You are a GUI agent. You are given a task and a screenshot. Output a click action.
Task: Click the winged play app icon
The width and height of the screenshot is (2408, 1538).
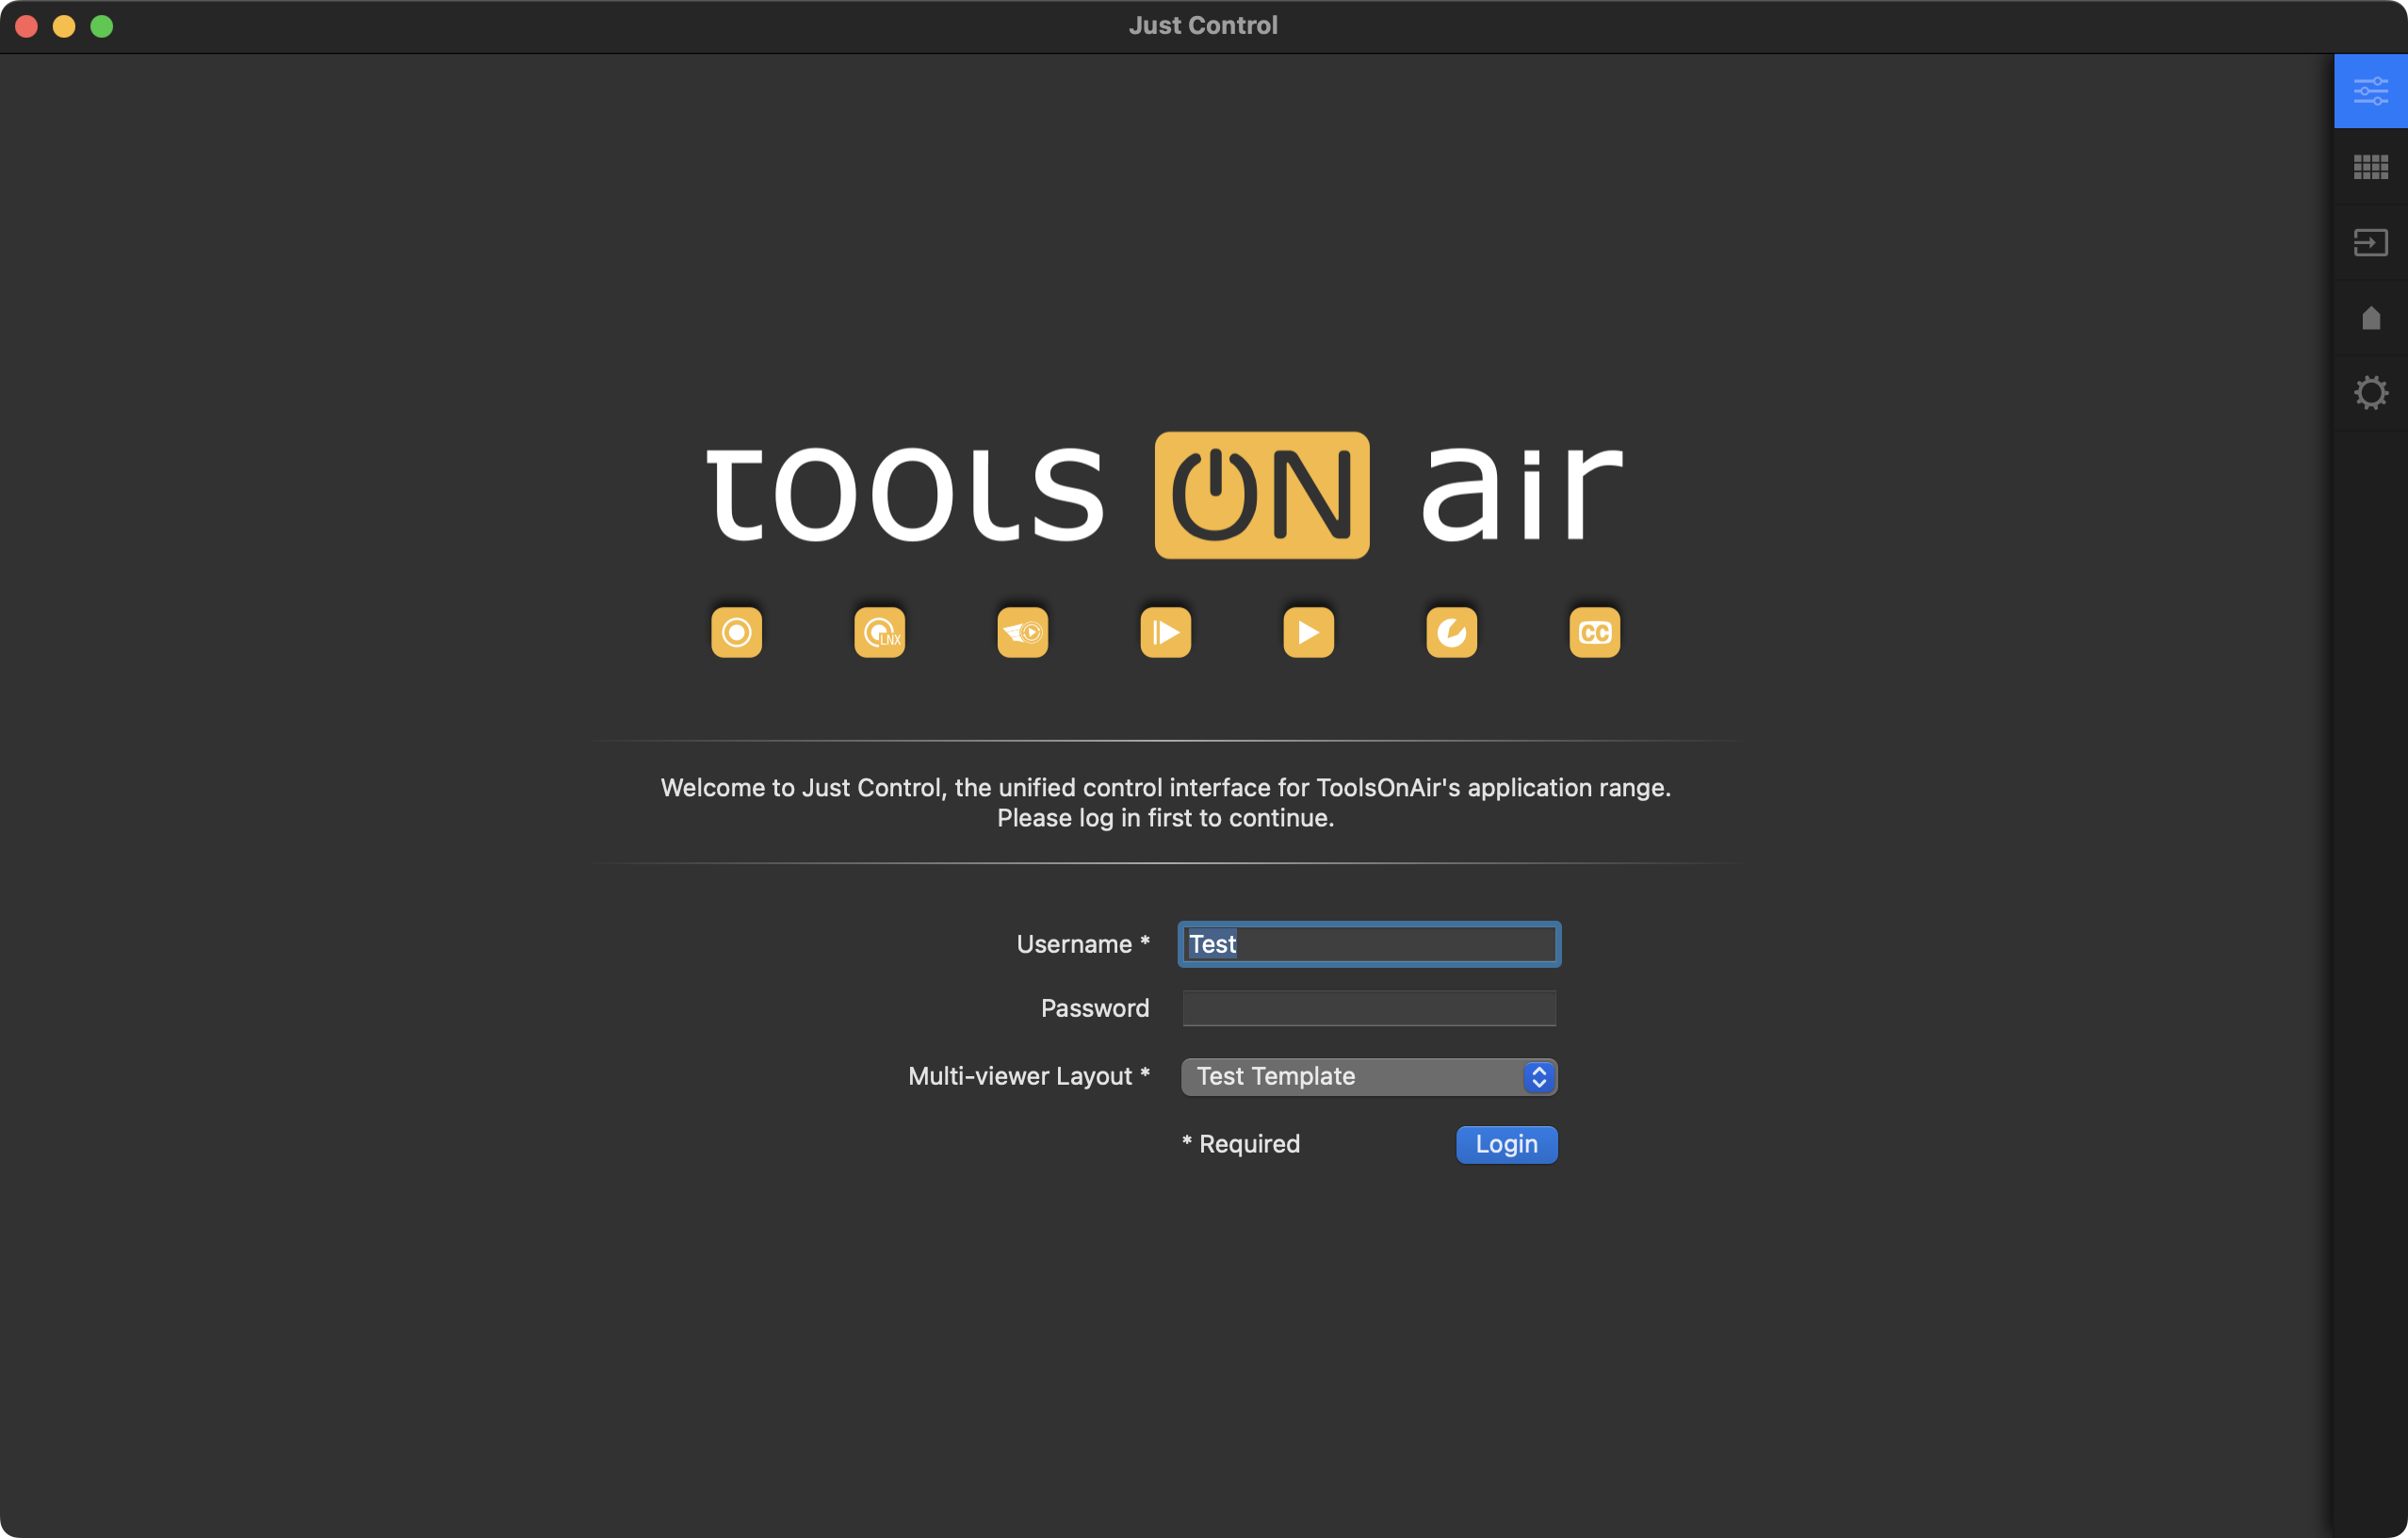coord(1023,632)
